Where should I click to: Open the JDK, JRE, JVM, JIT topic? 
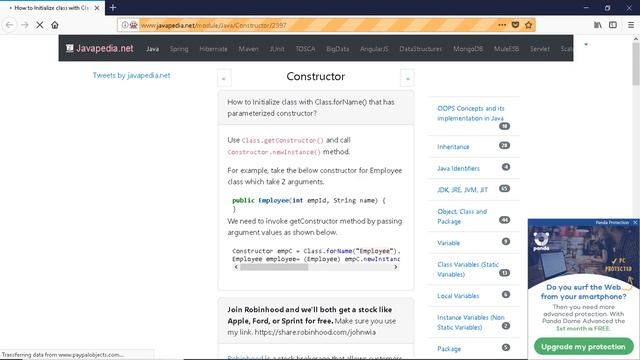point(462,190)
